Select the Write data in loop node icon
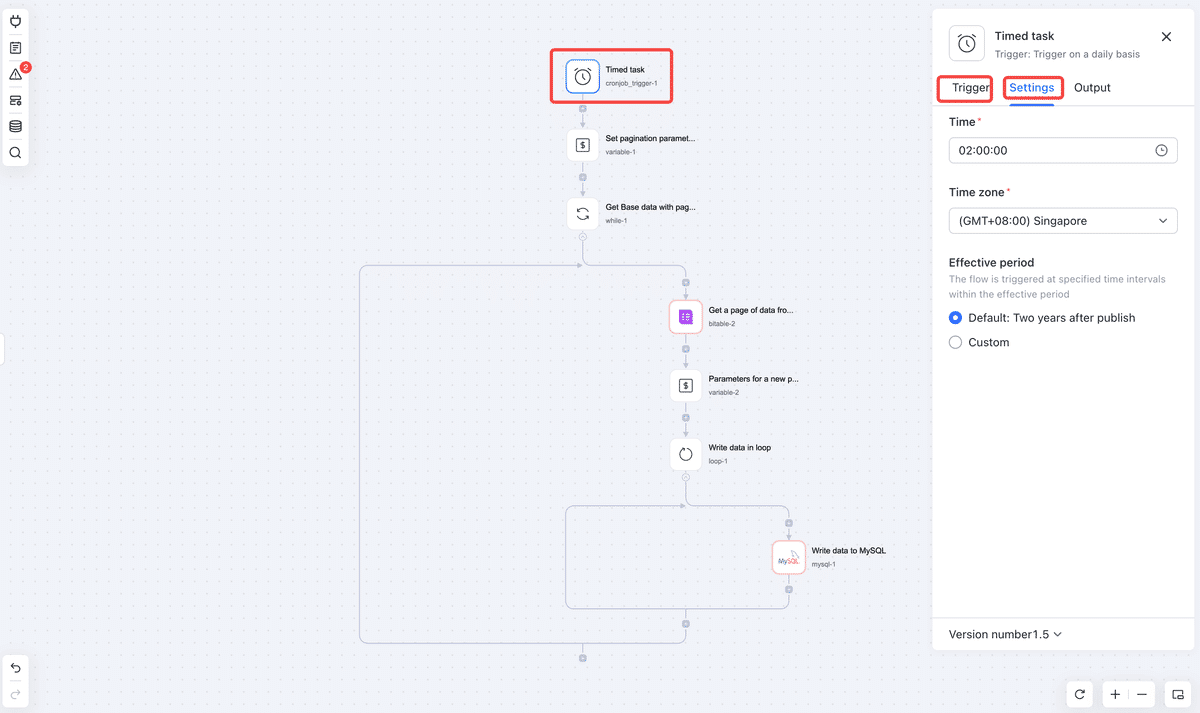The width and height of the screenshot is (1200, 713). point(686,454)
